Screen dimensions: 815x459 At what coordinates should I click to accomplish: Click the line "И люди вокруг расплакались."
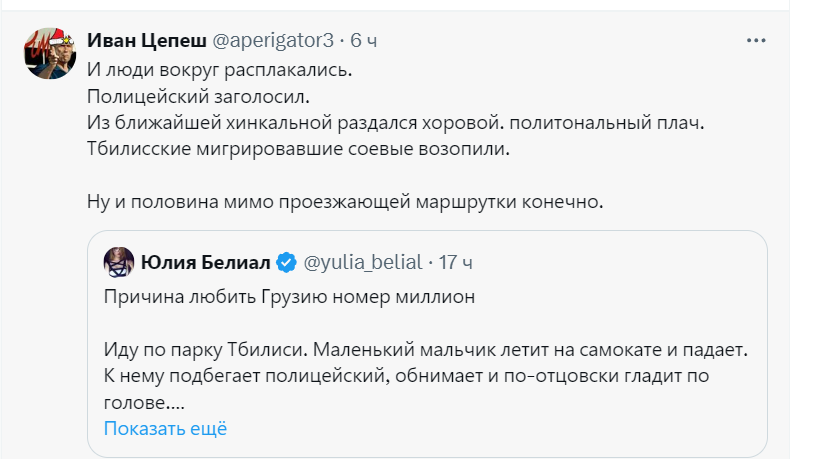point(219,71)
